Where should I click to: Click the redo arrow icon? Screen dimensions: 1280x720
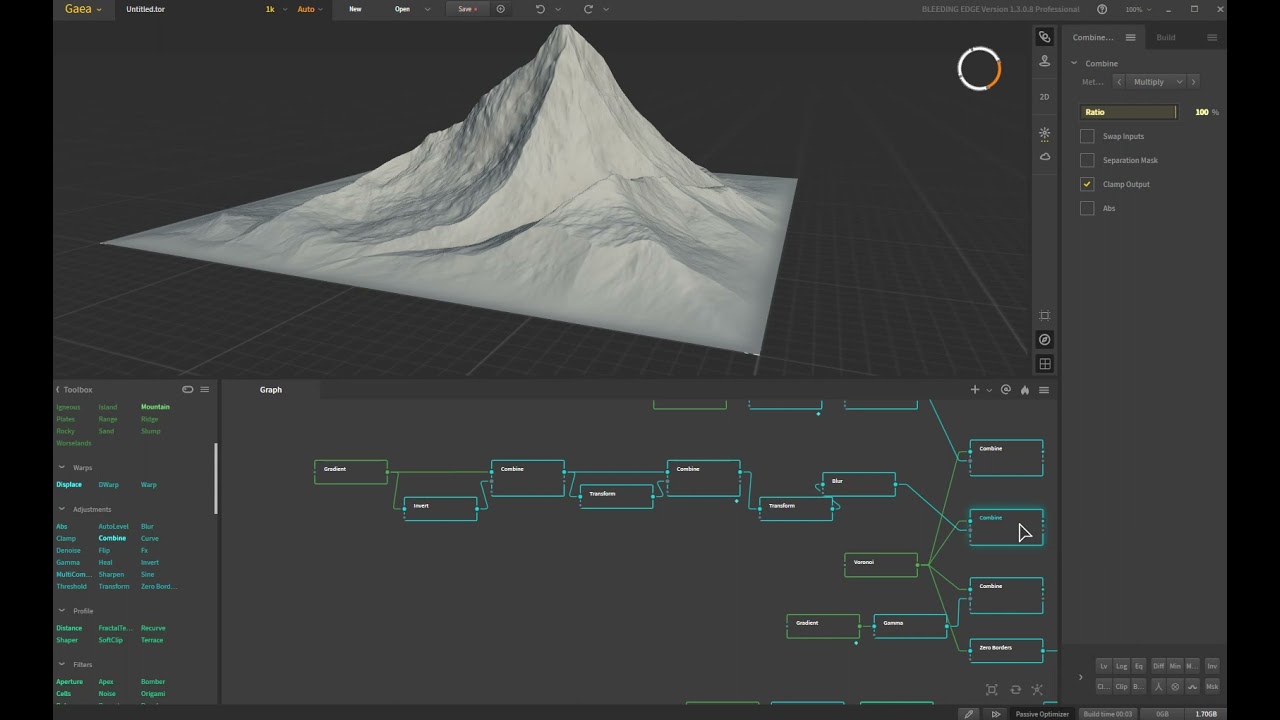pos(588,9)
